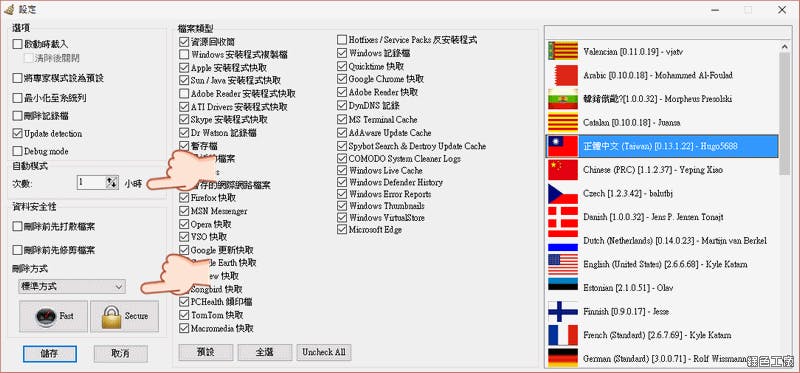
Task: Uncheck Google Chrome 快取
Action: 342,79
